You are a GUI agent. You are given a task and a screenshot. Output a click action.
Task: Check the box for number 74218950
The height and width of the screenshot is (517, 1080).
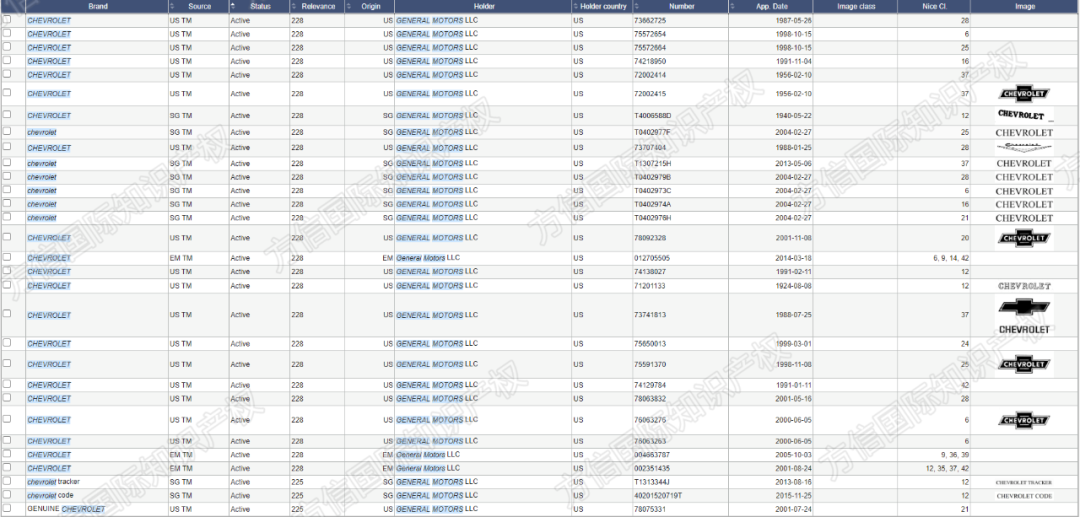pyautogui.click(x=7, y=61)
